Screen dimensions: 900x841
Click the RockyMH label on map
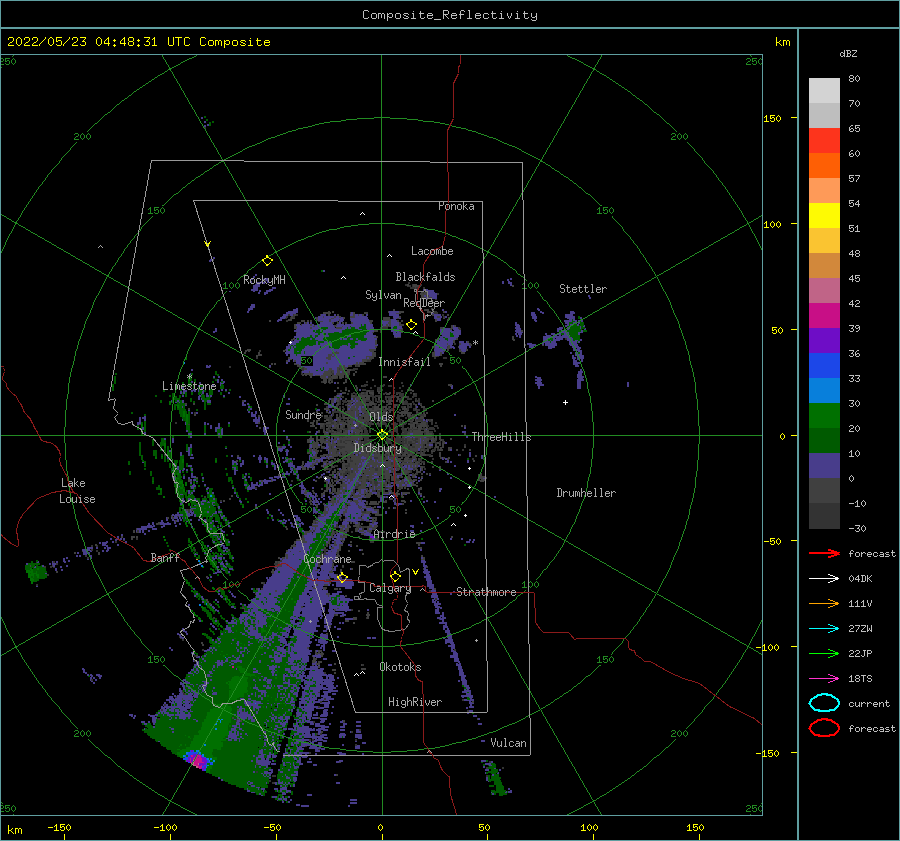(264, 280)
